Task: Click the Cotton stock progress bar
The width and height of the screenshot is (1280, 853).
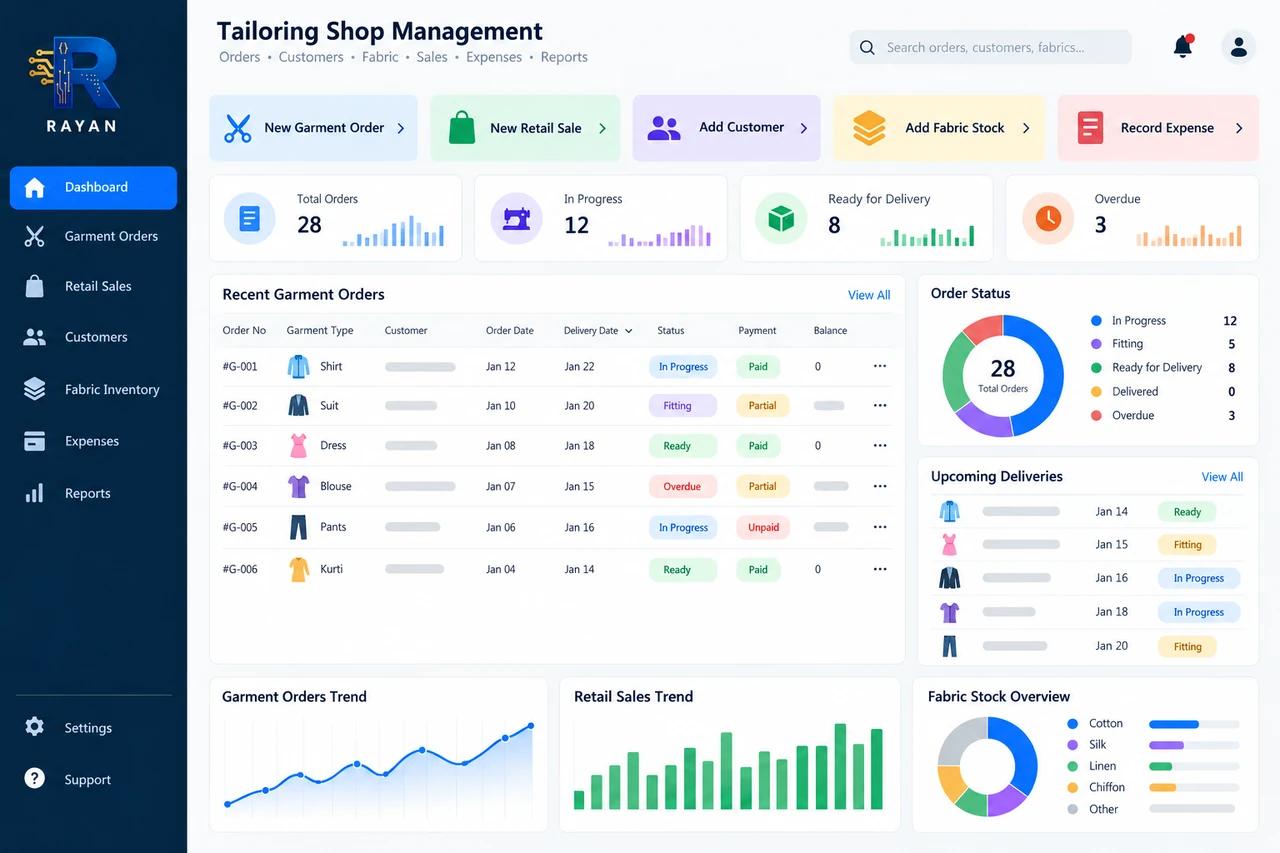Action: click(x=1194, y=724)
